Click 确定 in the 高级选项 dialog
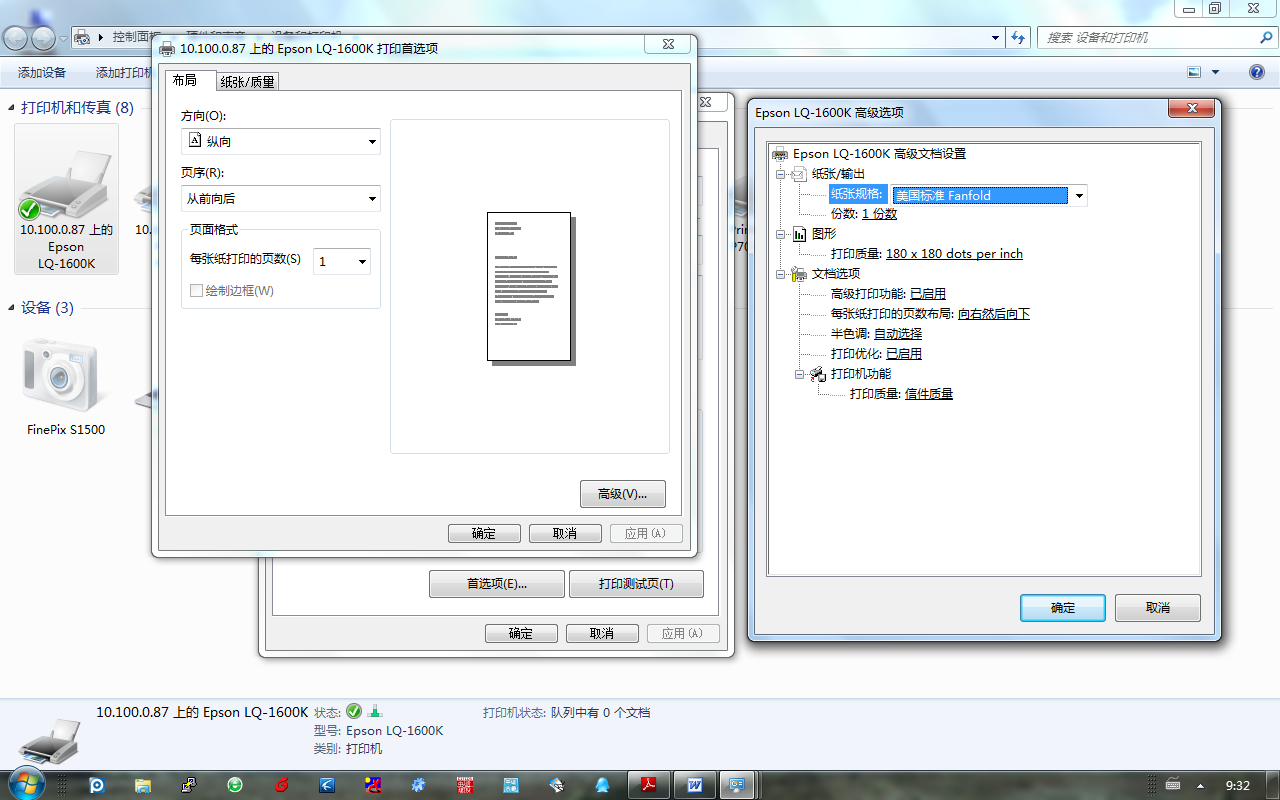 [1063, 608]
